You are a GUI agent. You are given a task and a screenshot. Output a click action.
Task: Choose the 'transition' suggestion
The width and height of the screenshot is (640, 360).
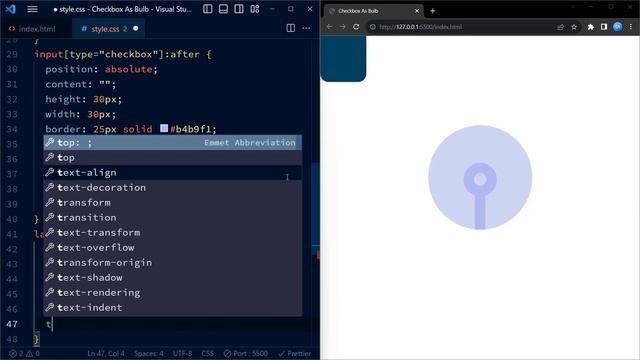[173, 218]
